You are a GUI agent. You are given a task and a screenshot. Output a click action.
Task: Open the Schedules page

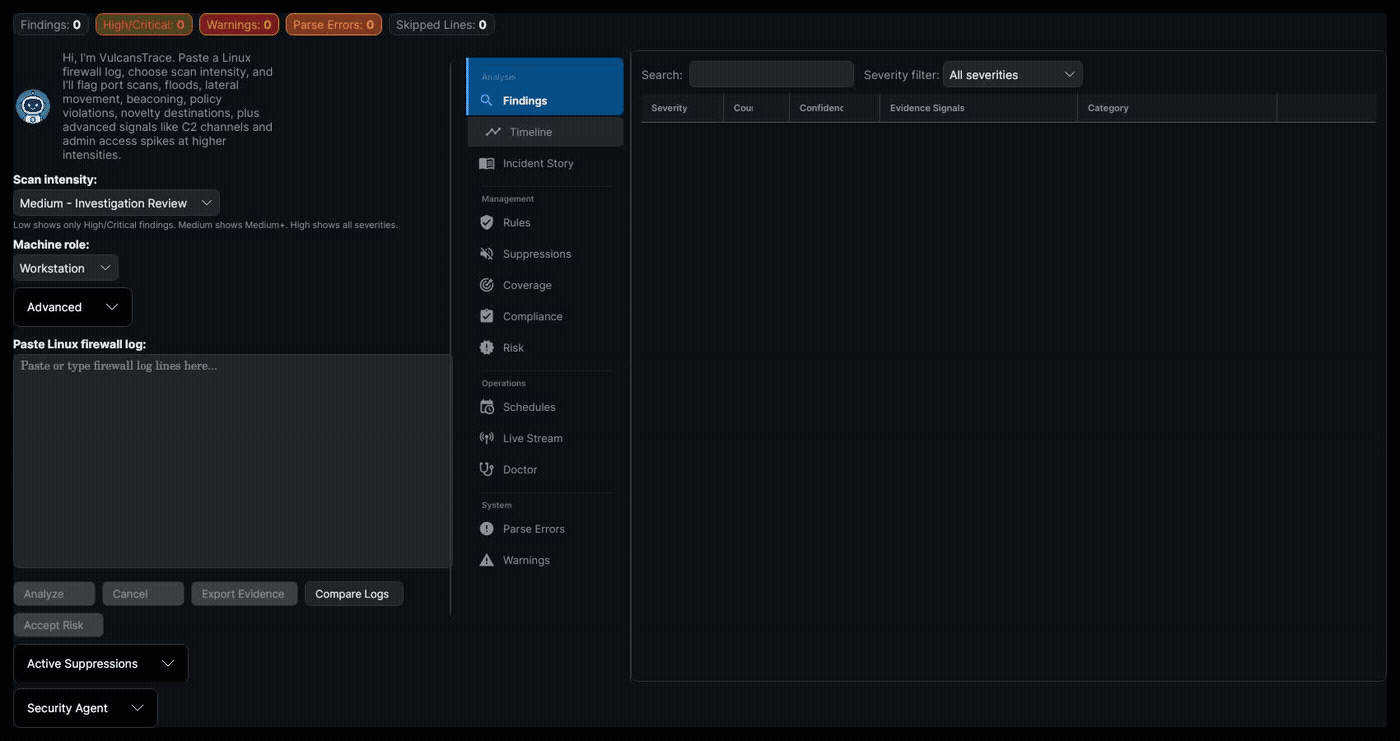(545, 407)
